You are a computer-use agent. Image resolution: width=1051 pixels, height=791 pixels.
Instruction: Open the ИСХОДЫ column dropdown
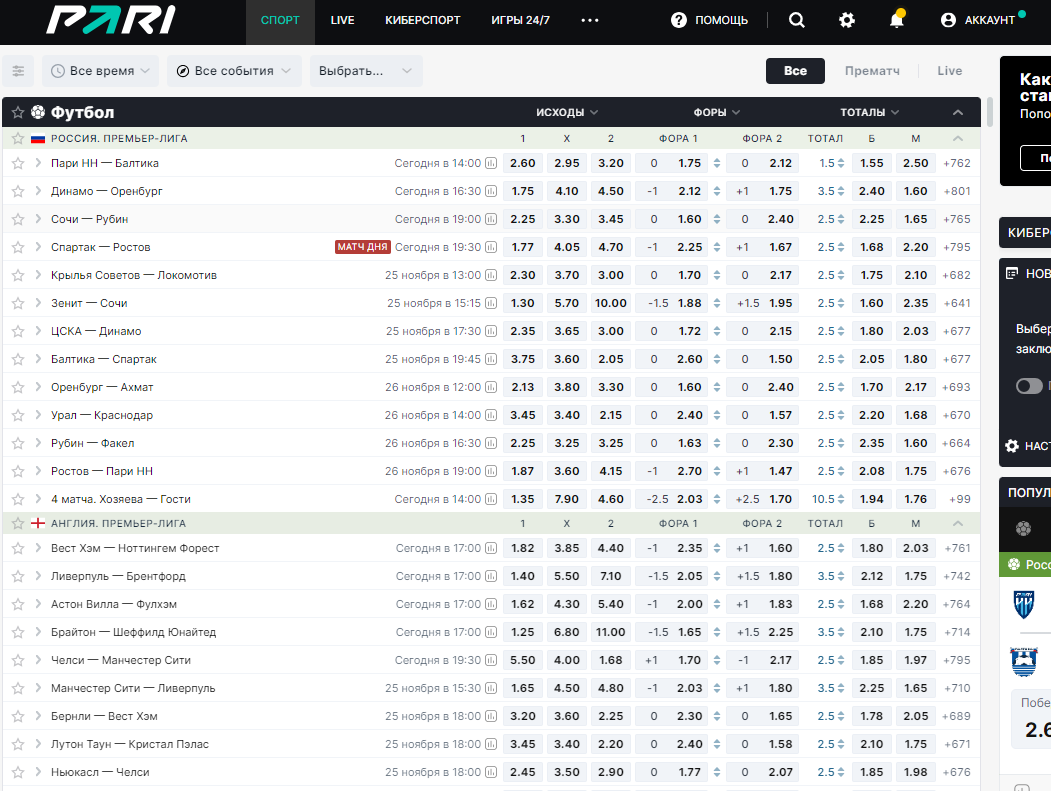567,113
